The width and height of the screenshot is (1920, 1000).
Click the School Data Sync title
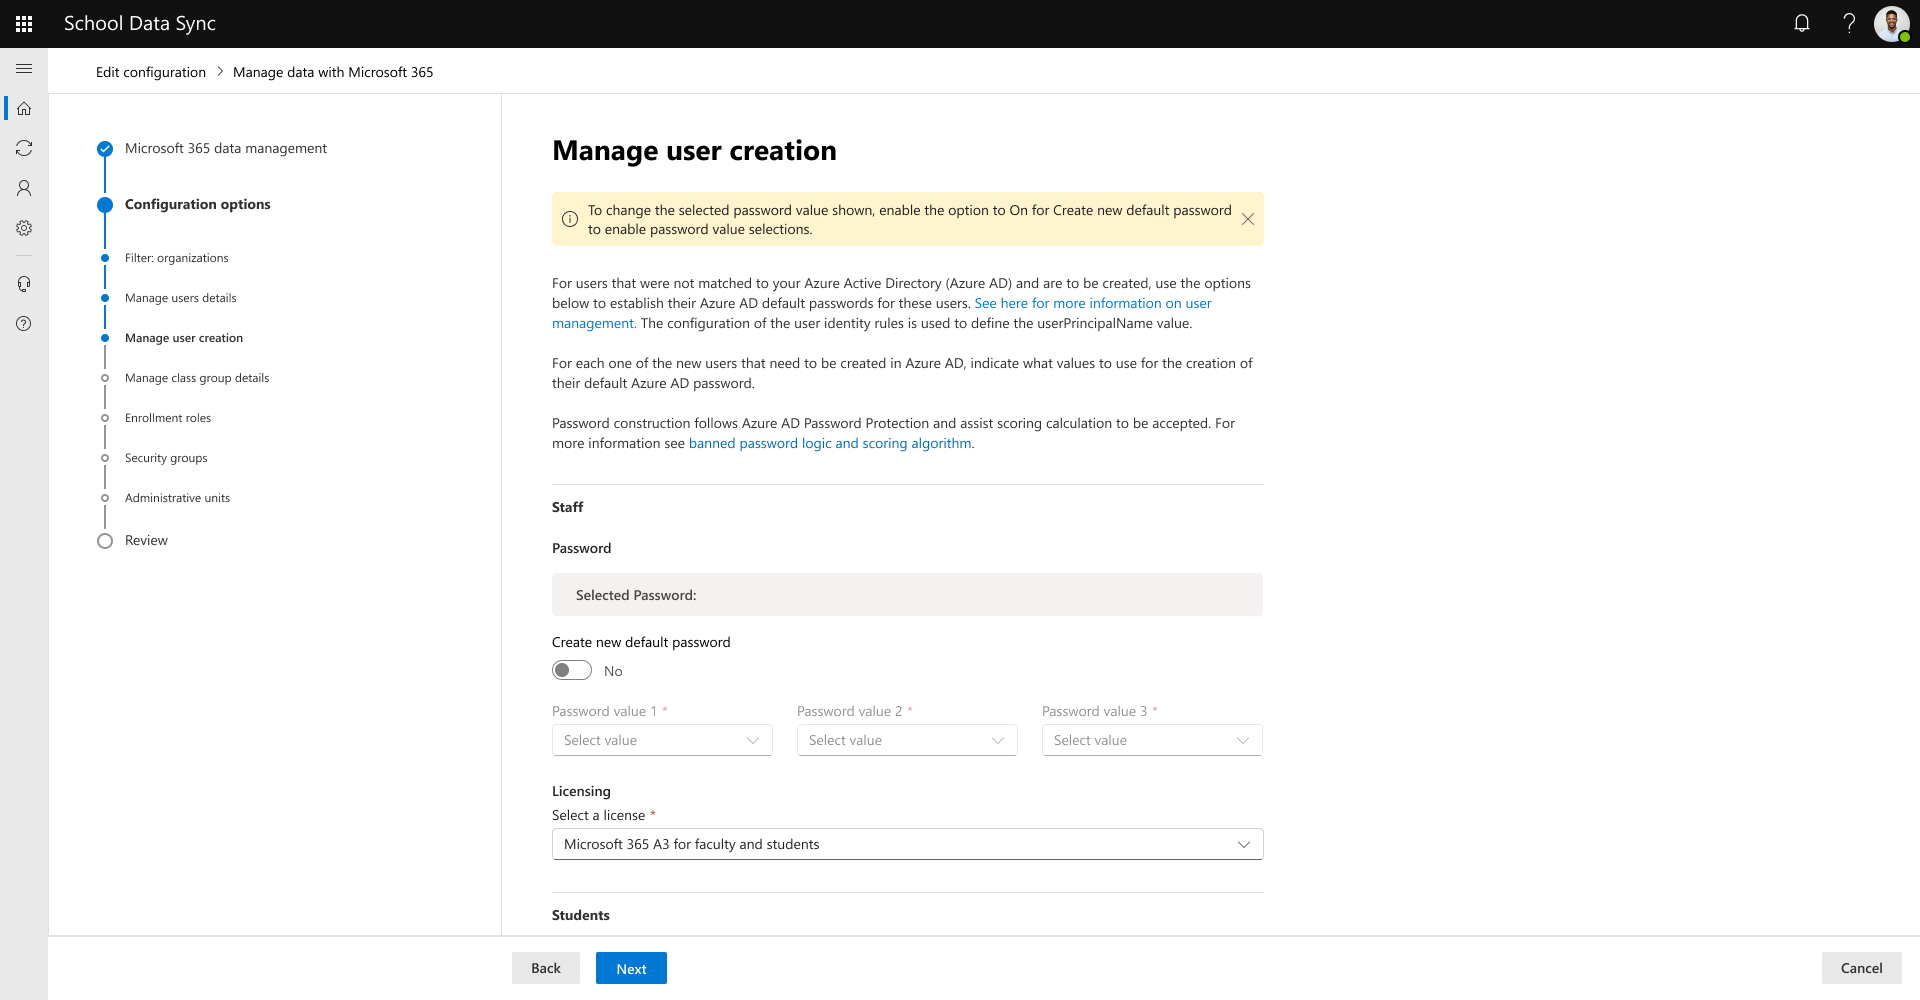click(x=140, y=23)
